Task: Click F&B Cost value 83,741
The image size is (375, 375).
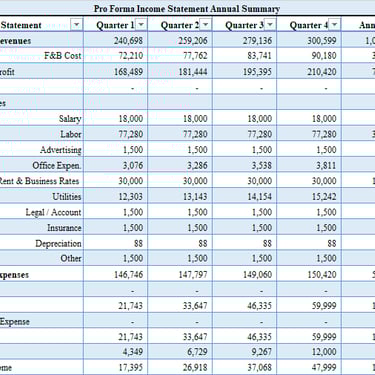Action: pyautogui.click(x=260, y=56)
